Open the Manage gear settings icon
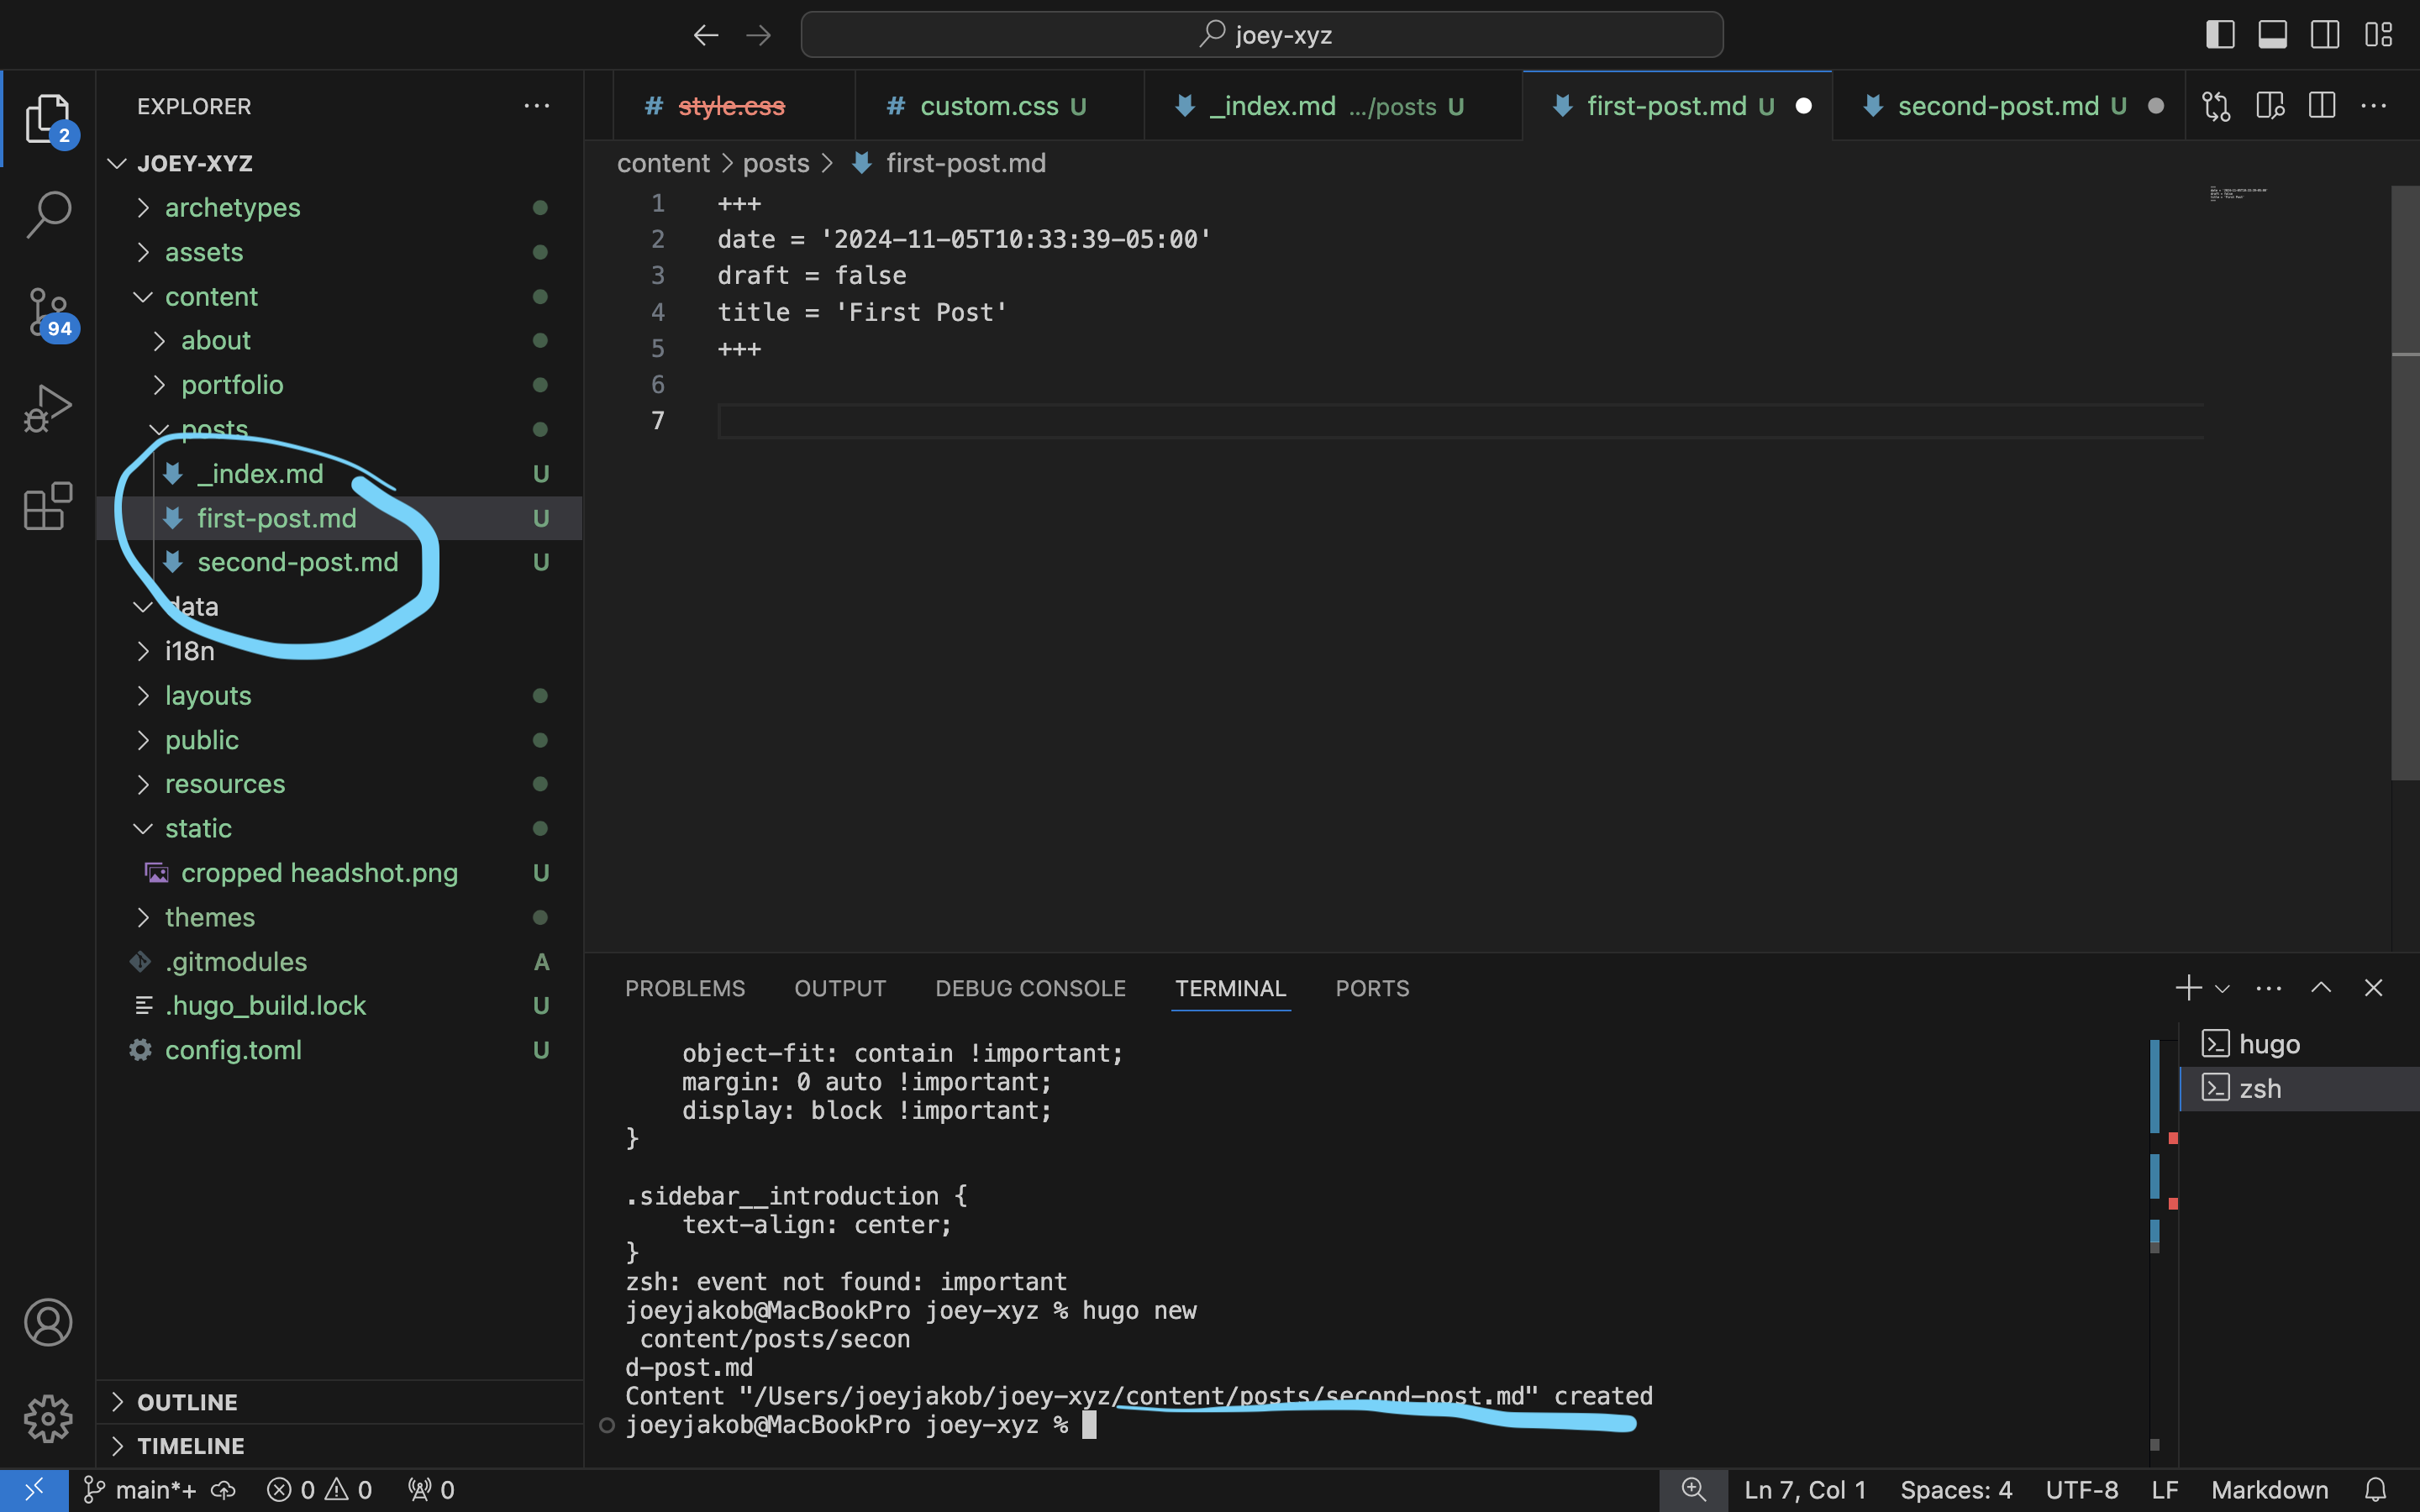Viewport: 2420px width, 1512px height. click(47, 1418)
